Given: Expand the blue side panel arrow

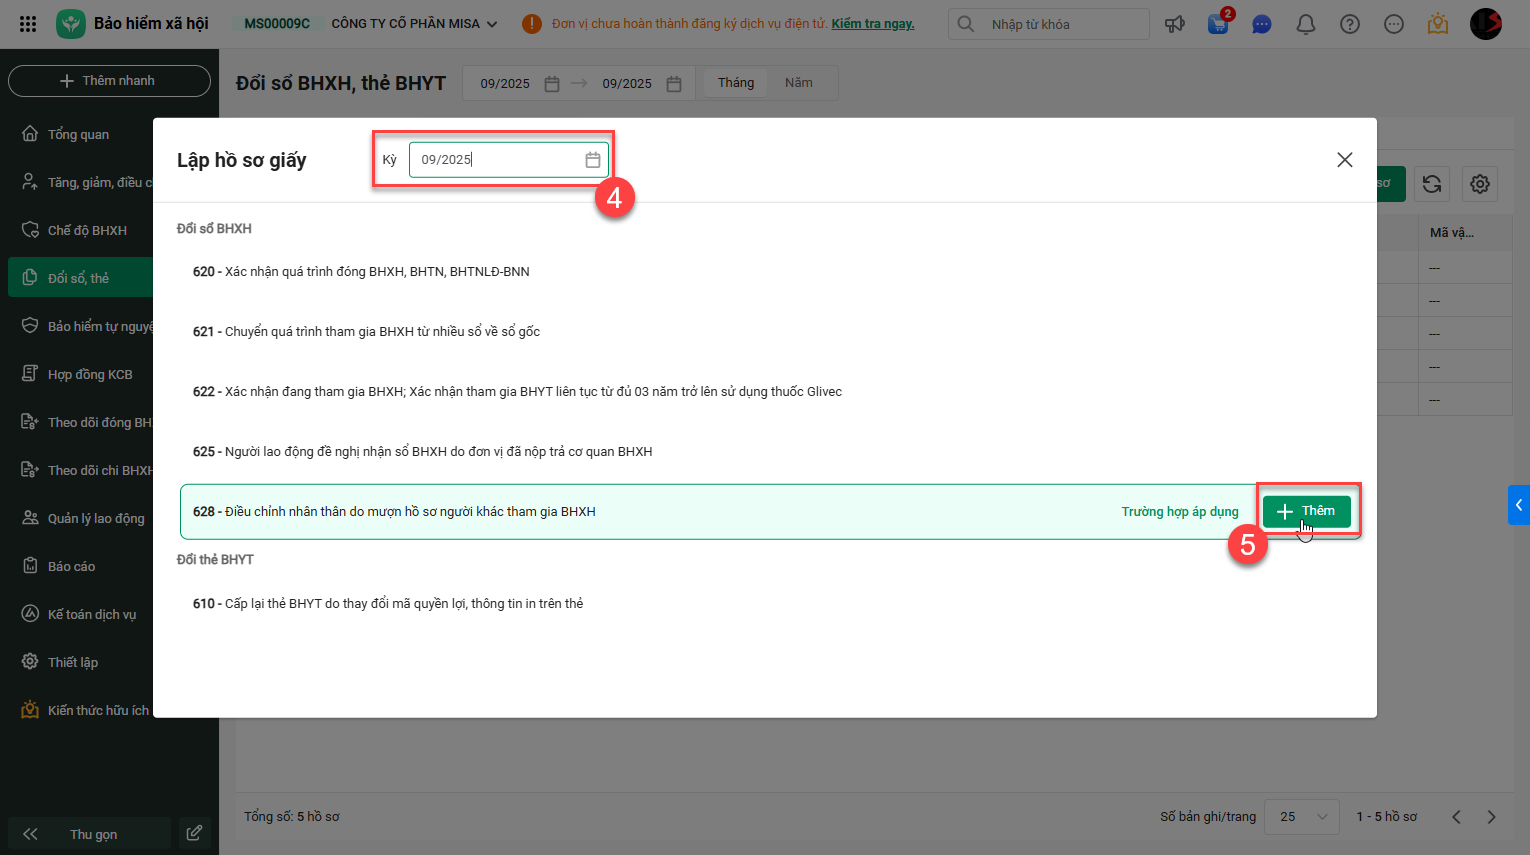Looking at the screenshot, I should (x=1519, y=505).
